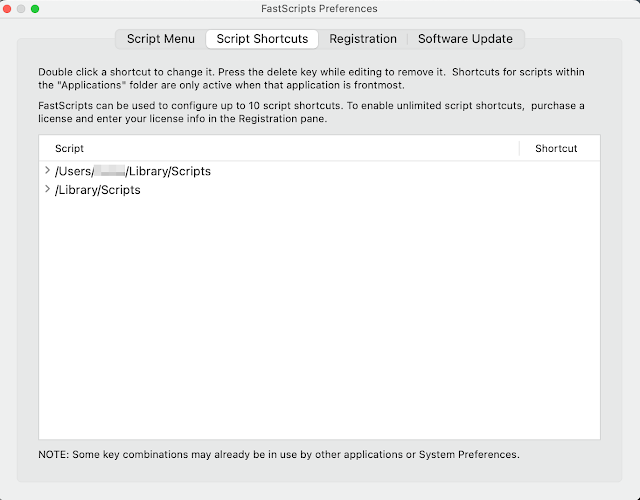Select the /Users/.../Library/Scripts folder row
Viewport: 640px width, 500px height.
point(319,171)
